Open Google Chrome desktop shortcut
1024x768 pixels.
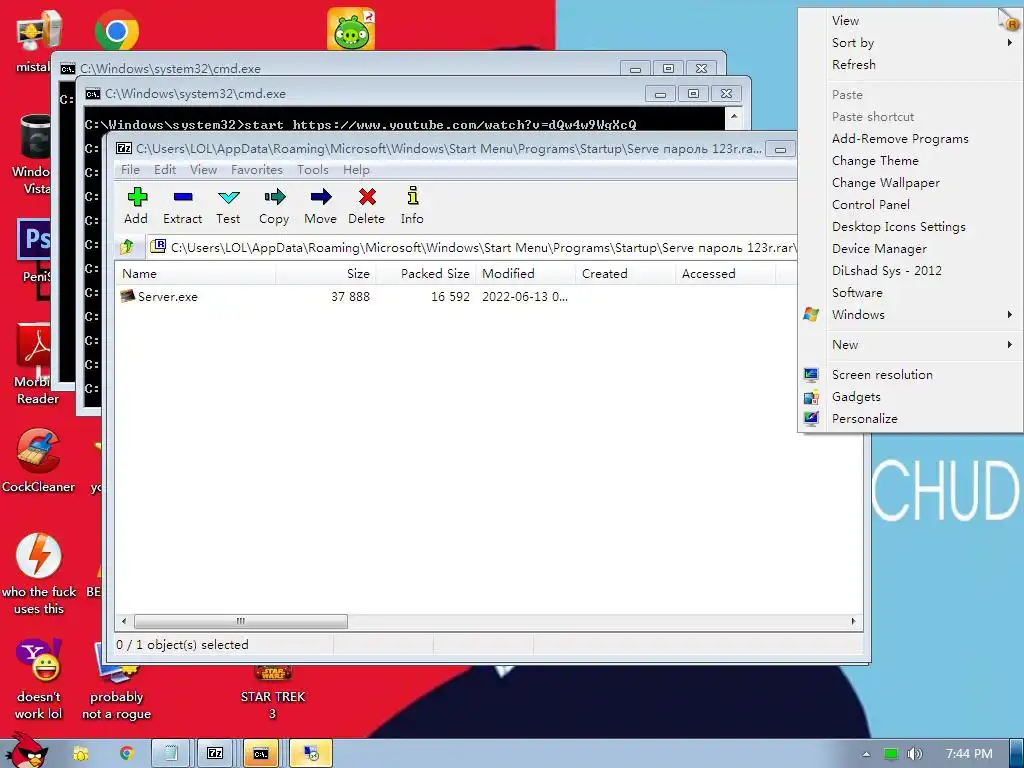pyautogui.click(x=116, y=31)
